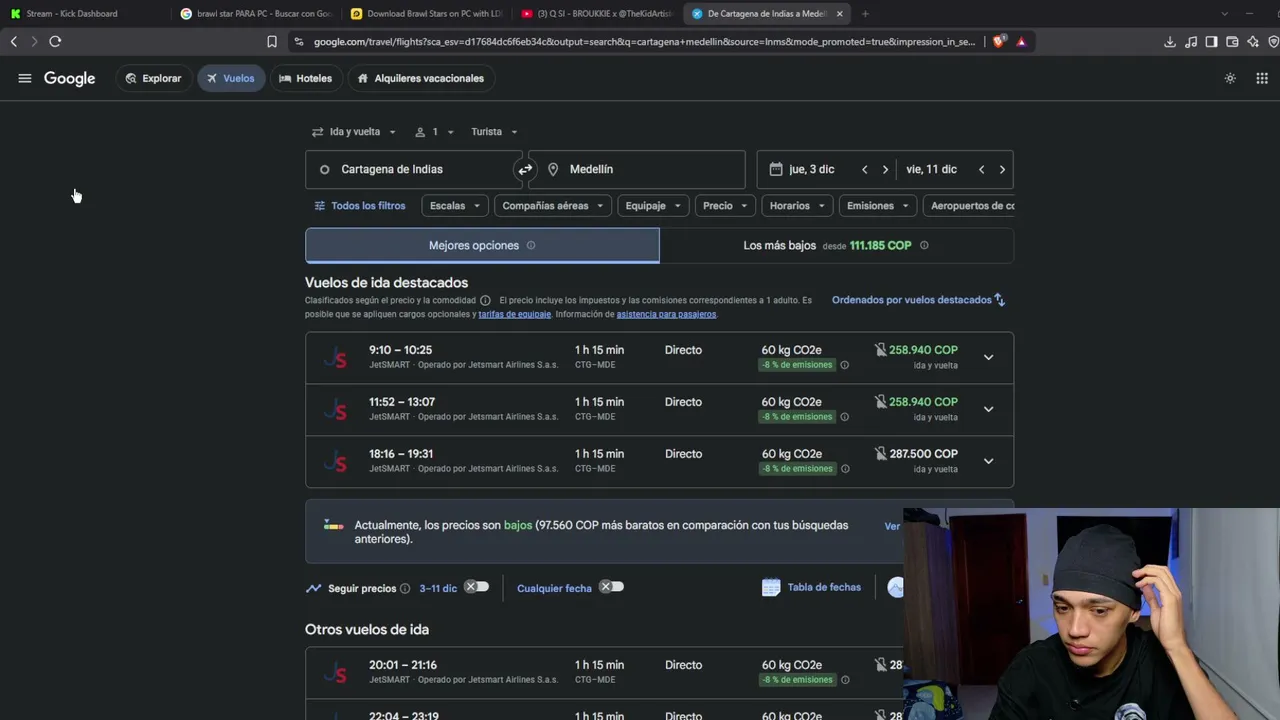Open the Equipaje filter dropdown
The height and width of the screenshot is (720, 1280).
(653, 206)
